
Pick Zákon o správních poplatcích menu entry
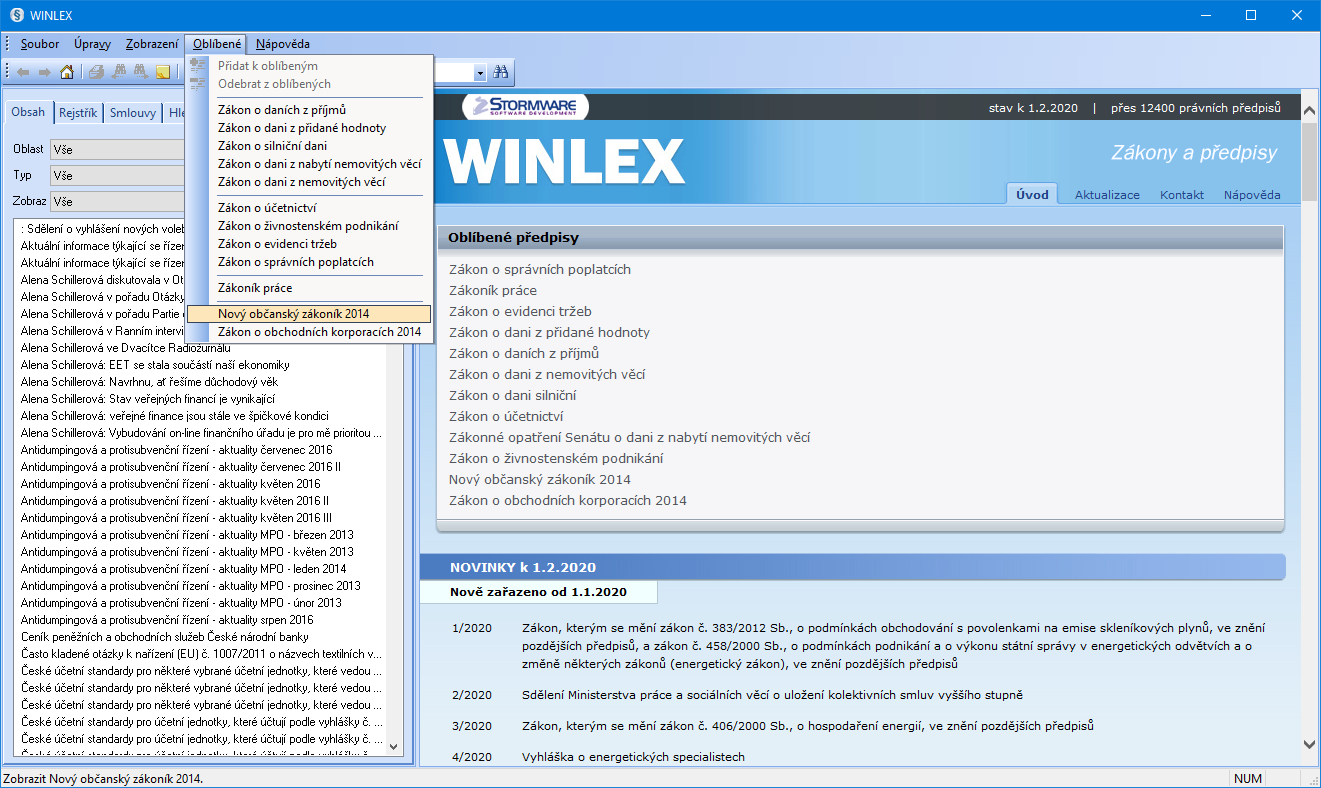[x=311, y=262]
